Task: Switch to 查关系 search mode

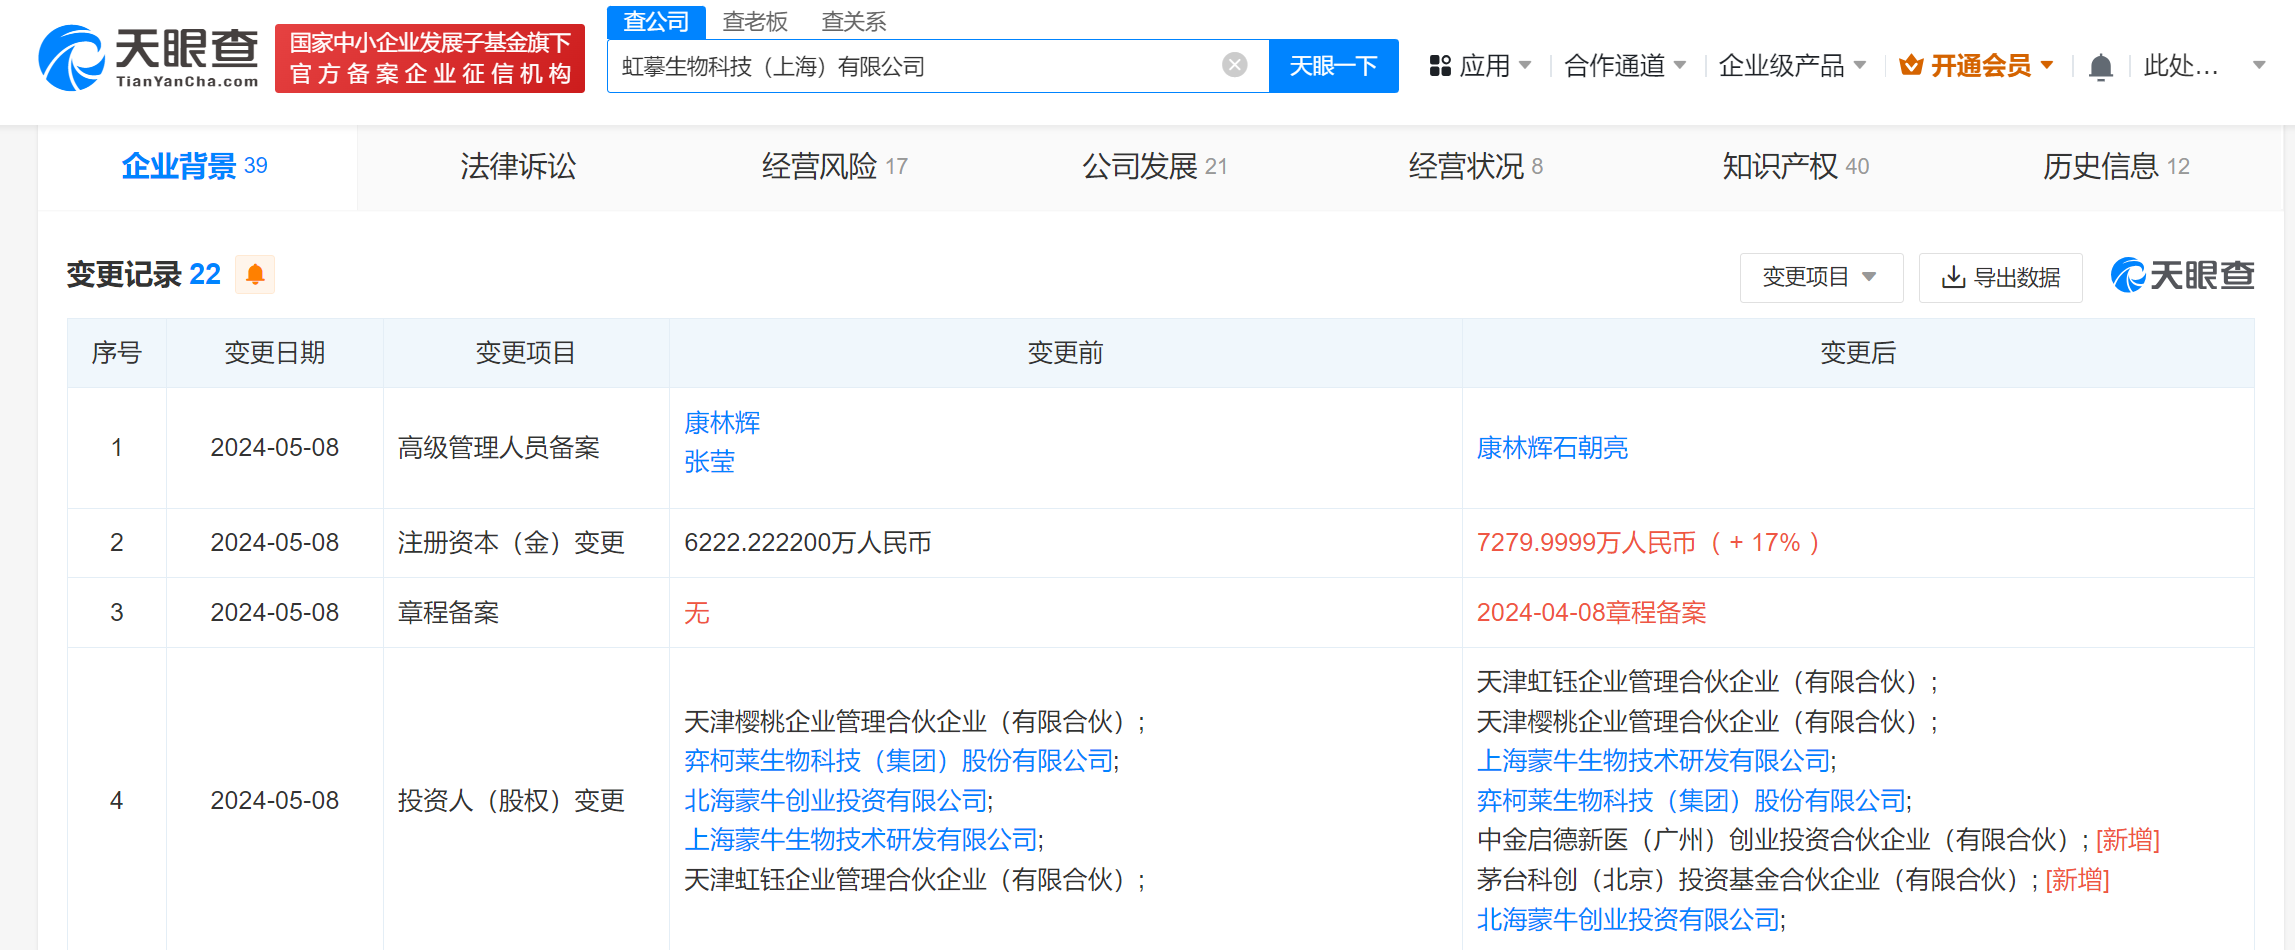Action: tap(853, 21)
